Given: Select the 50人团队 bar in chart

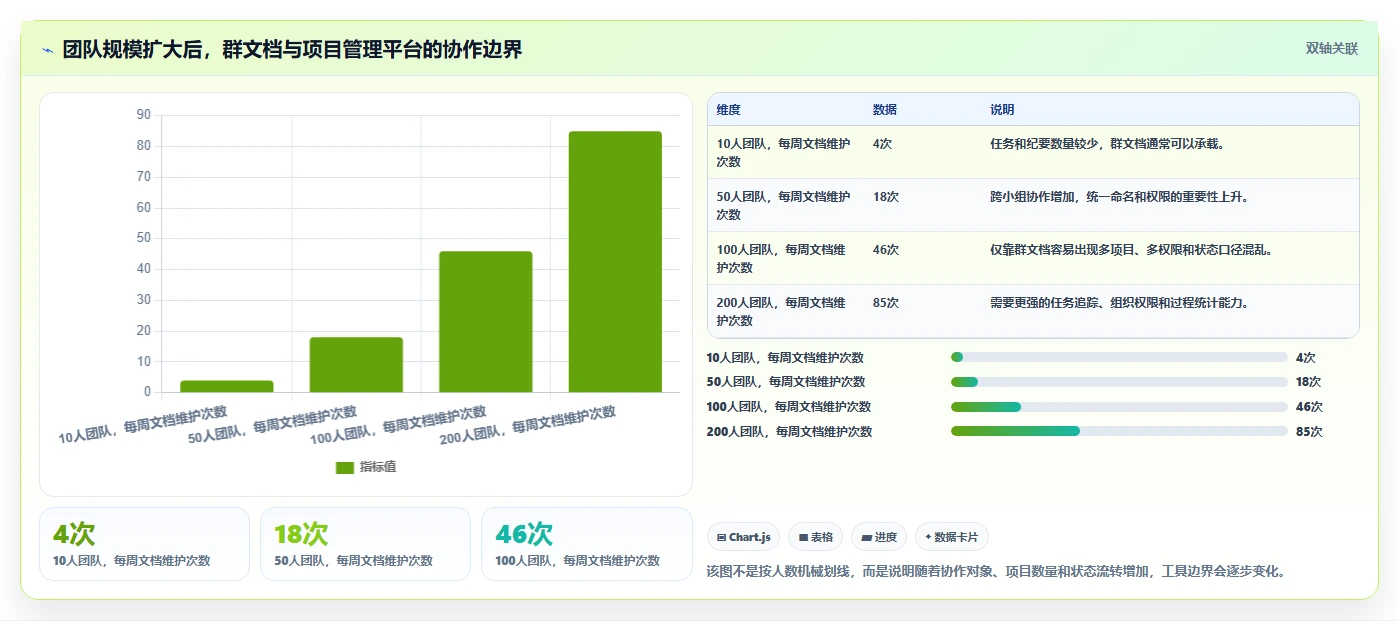Looking at the screenshot, I should pyautogui.click(x=356, y=365).
